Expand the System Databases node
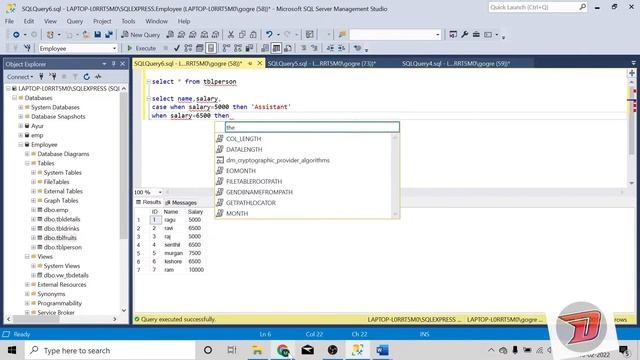This screenshot has height=360, width=640. pyautogui.click(x=21, y=107)
